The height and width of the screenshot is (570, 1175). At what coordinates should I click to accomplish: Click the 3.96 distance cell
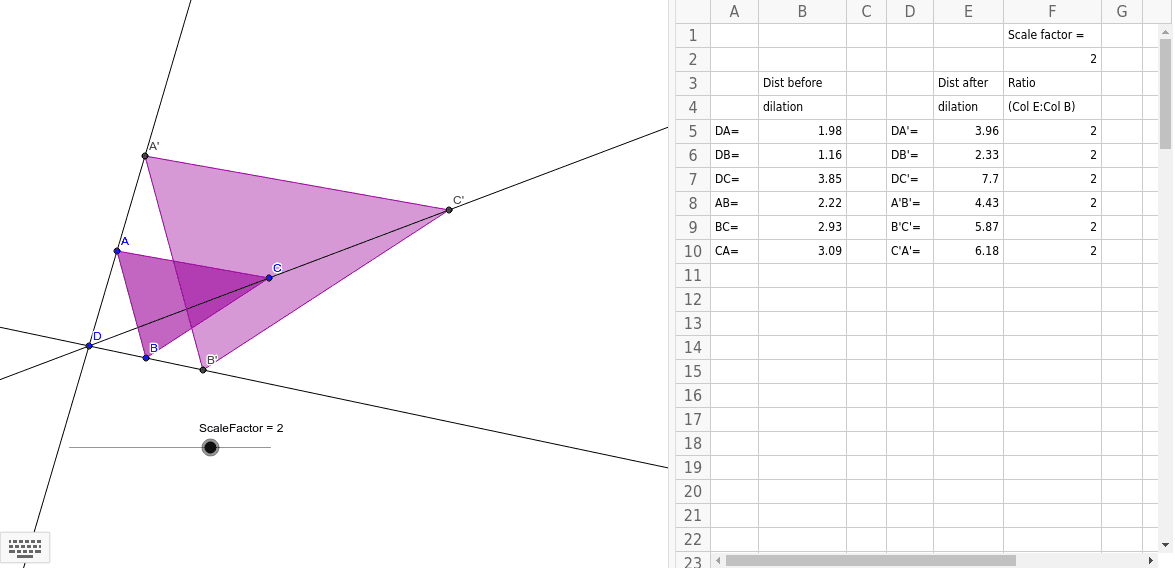click(968, 131)
